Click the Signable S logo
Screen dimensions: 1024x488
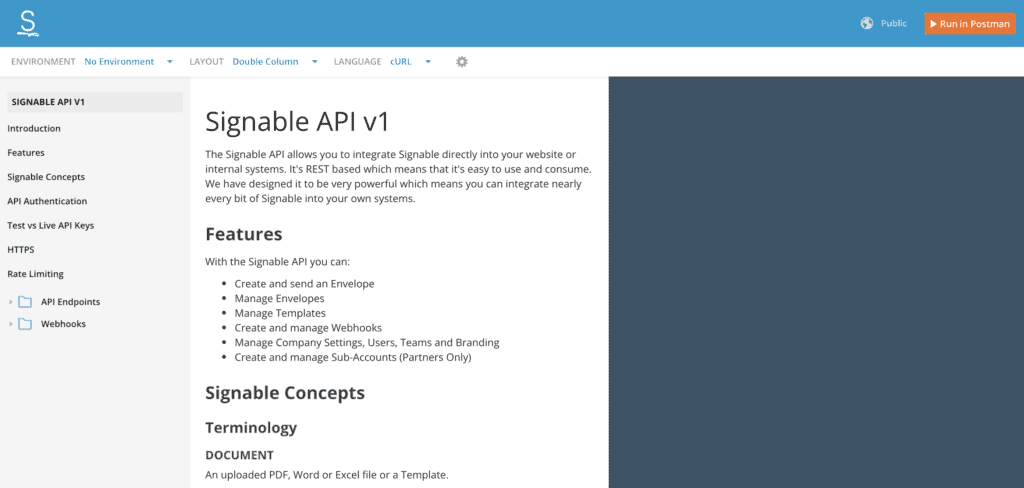point(27,23)
